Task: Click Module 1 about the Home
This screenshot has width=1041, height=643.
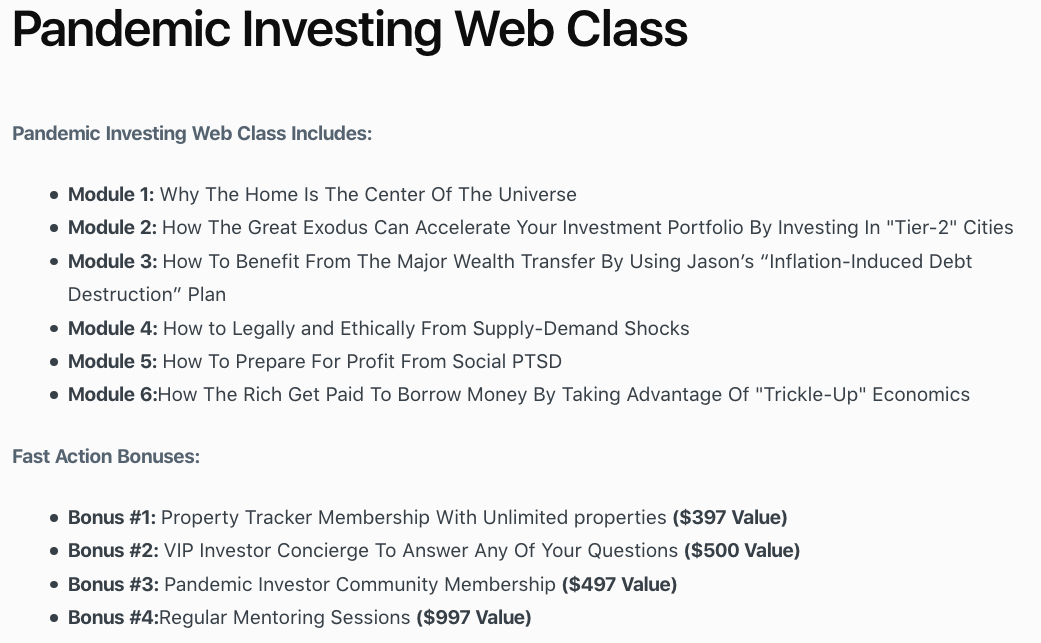Action: 322,194
